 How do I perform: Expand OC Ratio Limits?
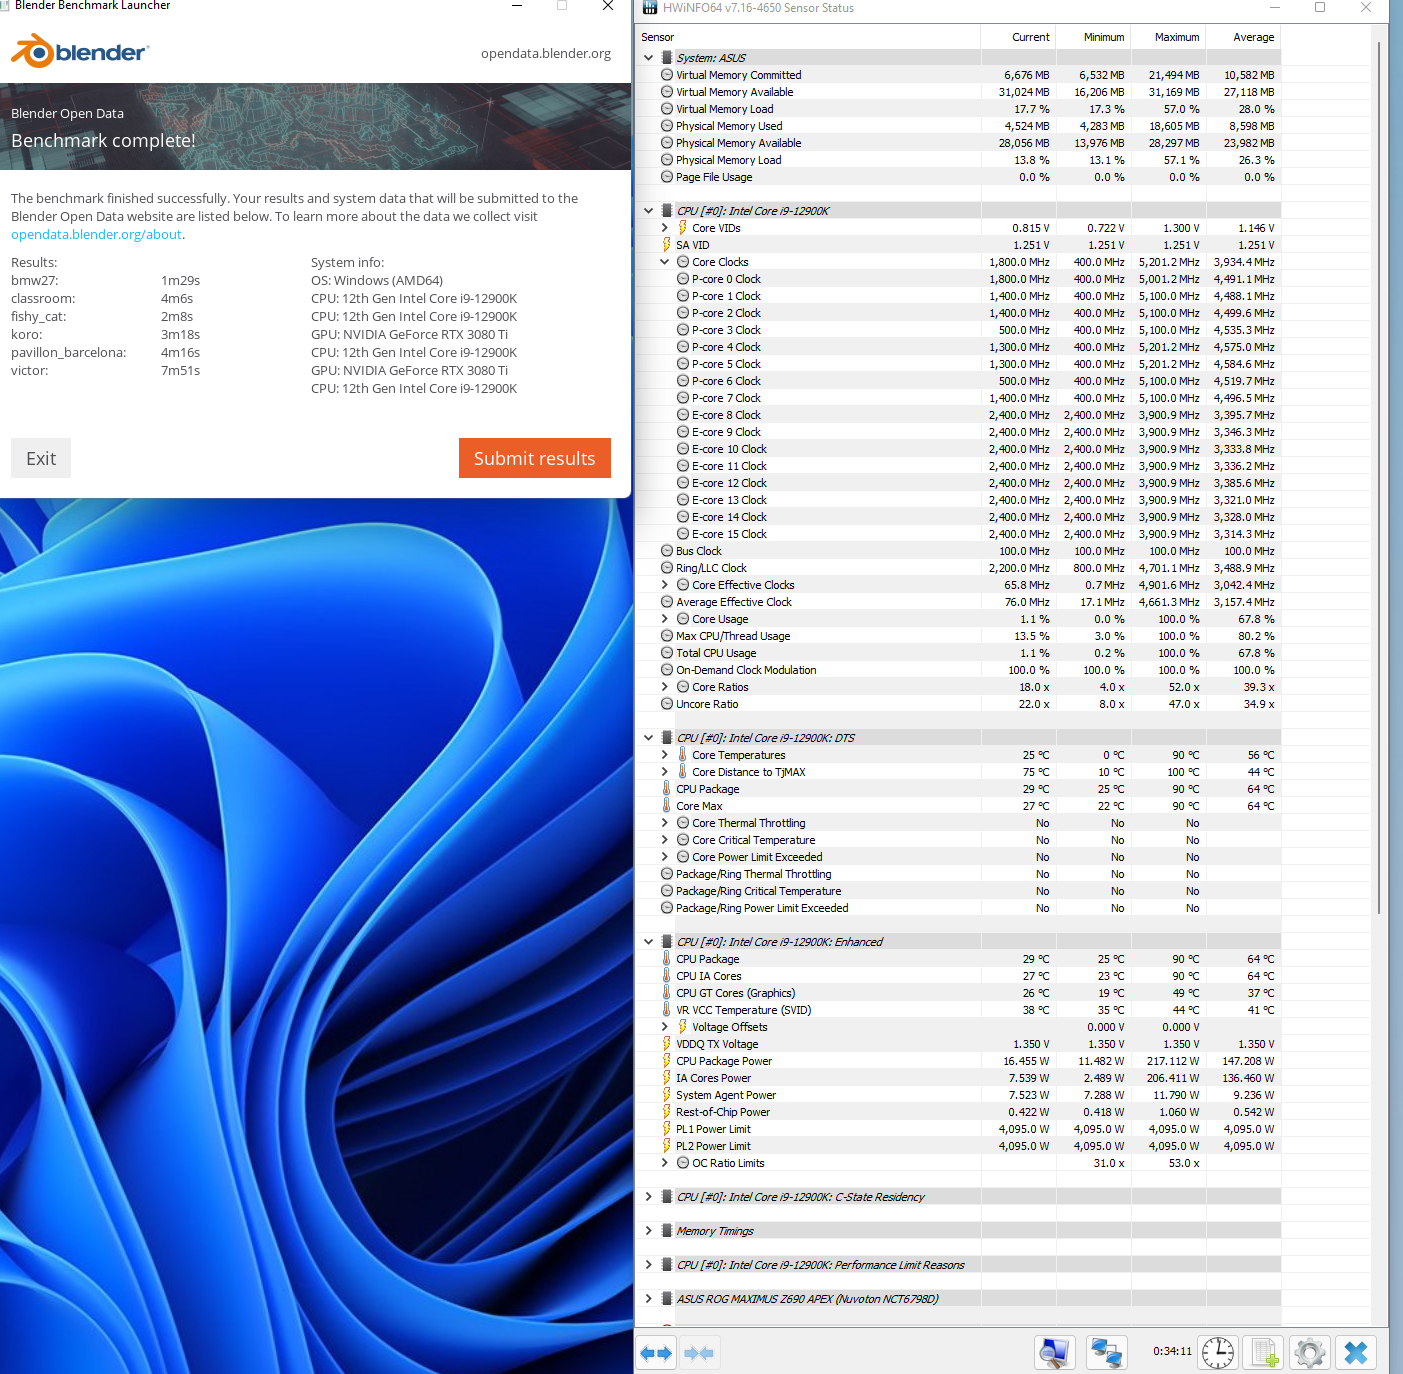pos(664,1163)
